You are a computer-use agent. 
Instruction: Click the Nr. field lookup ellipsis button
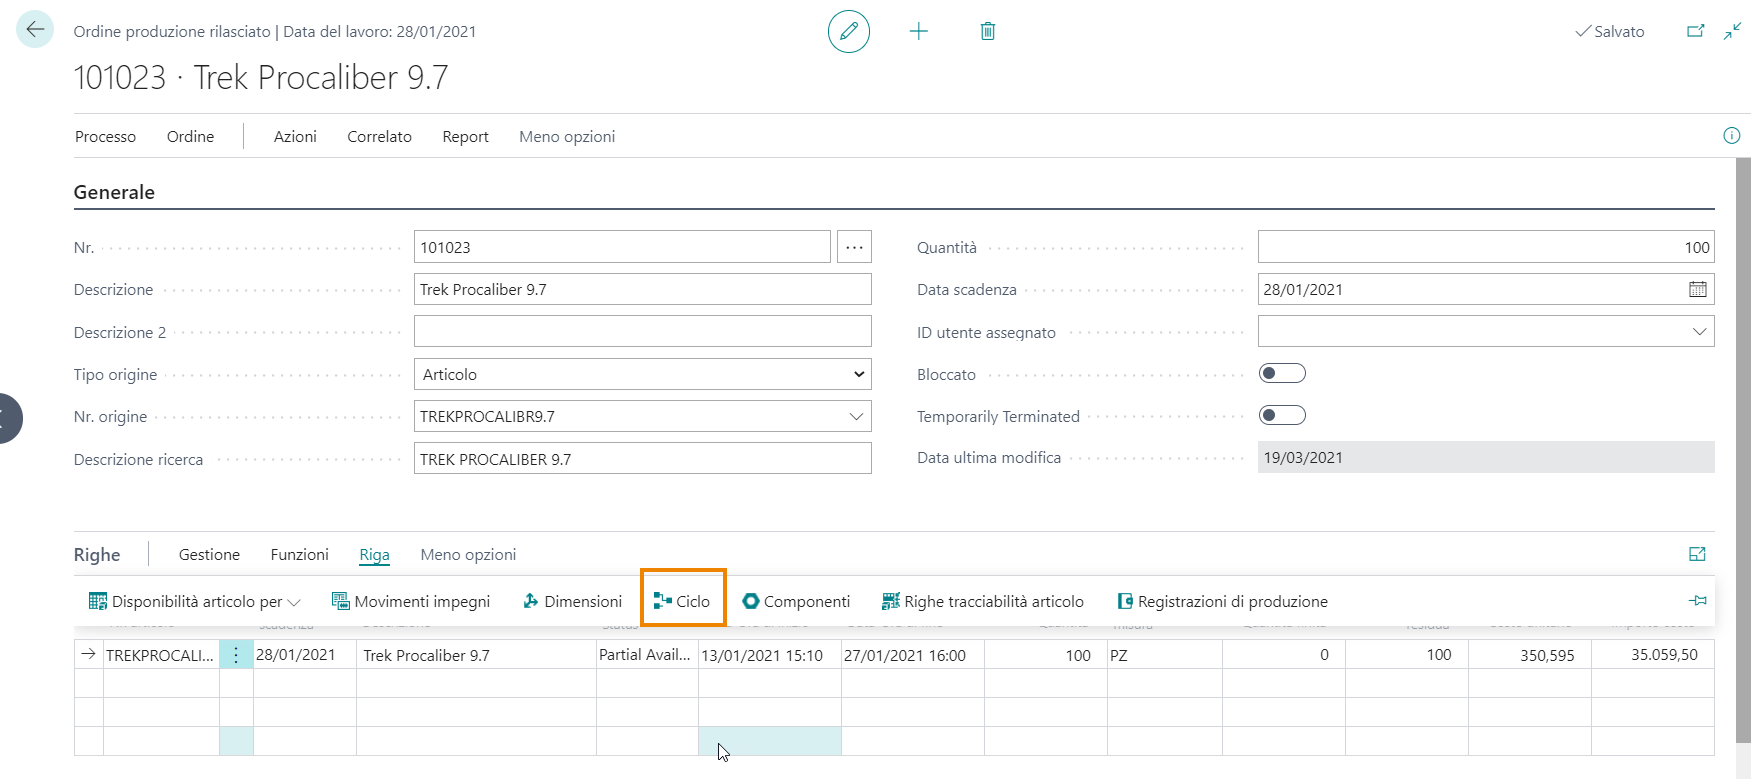pyautogui.click(x=854, y=247)
